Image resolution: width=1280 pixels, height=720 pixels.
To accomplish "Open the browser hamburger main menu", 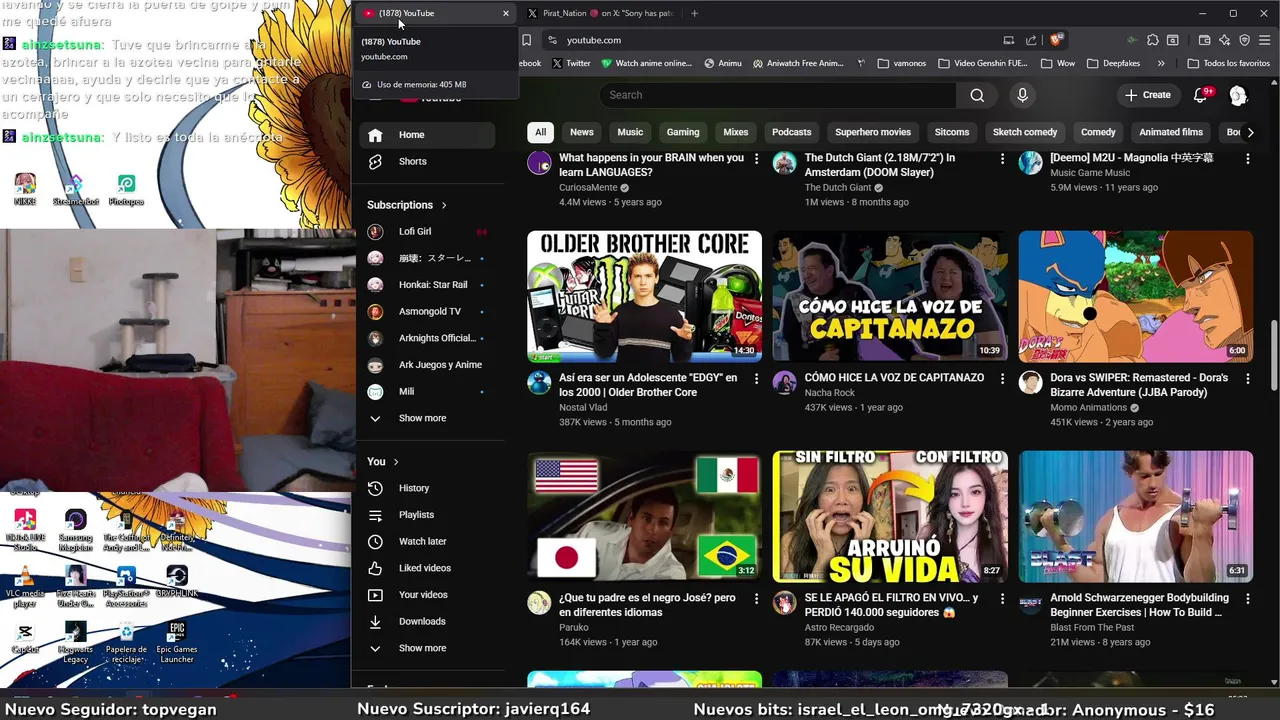I will (x=1265, y=40).
